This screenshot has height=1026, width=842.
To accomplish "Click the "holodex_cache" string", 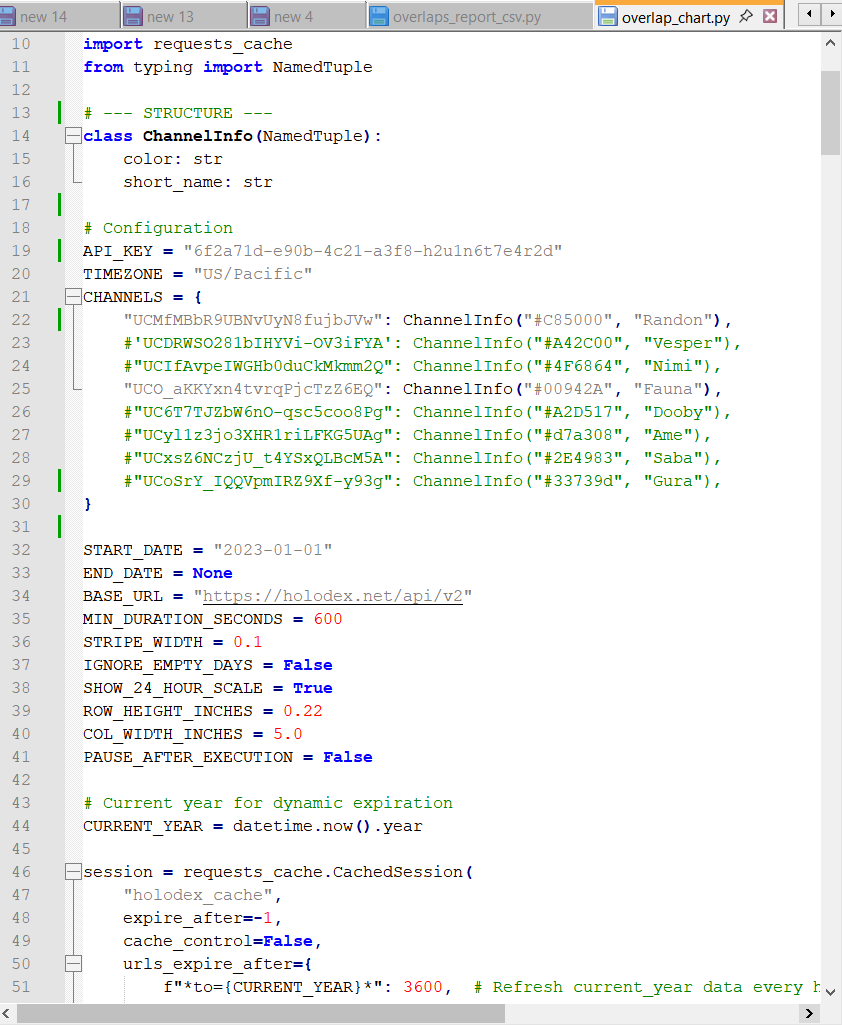I will pyautogui.click(x=198, y=895).
